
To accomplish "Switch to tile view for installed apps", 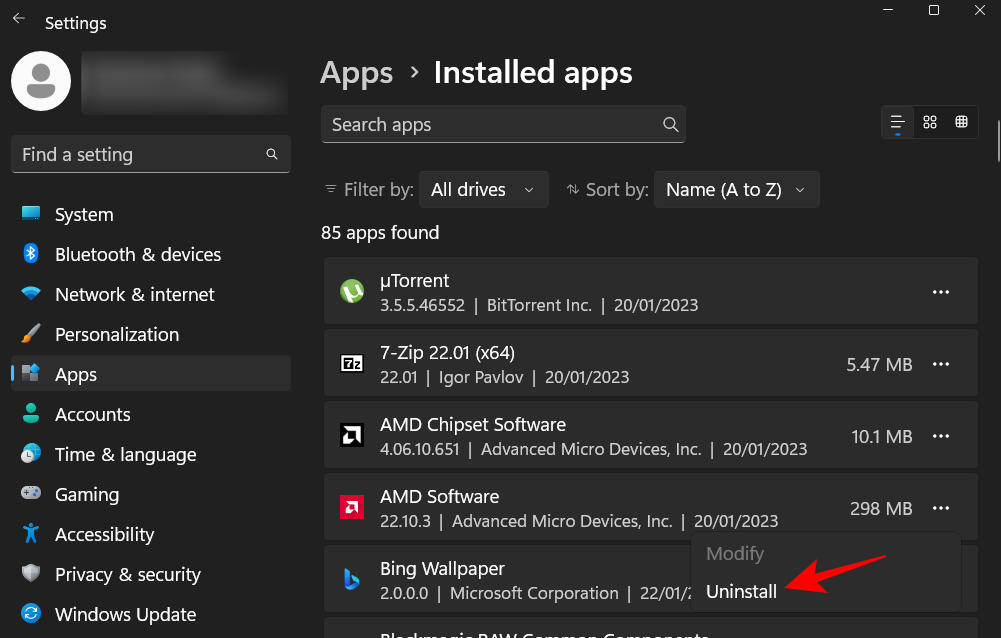I will [929, 121].
